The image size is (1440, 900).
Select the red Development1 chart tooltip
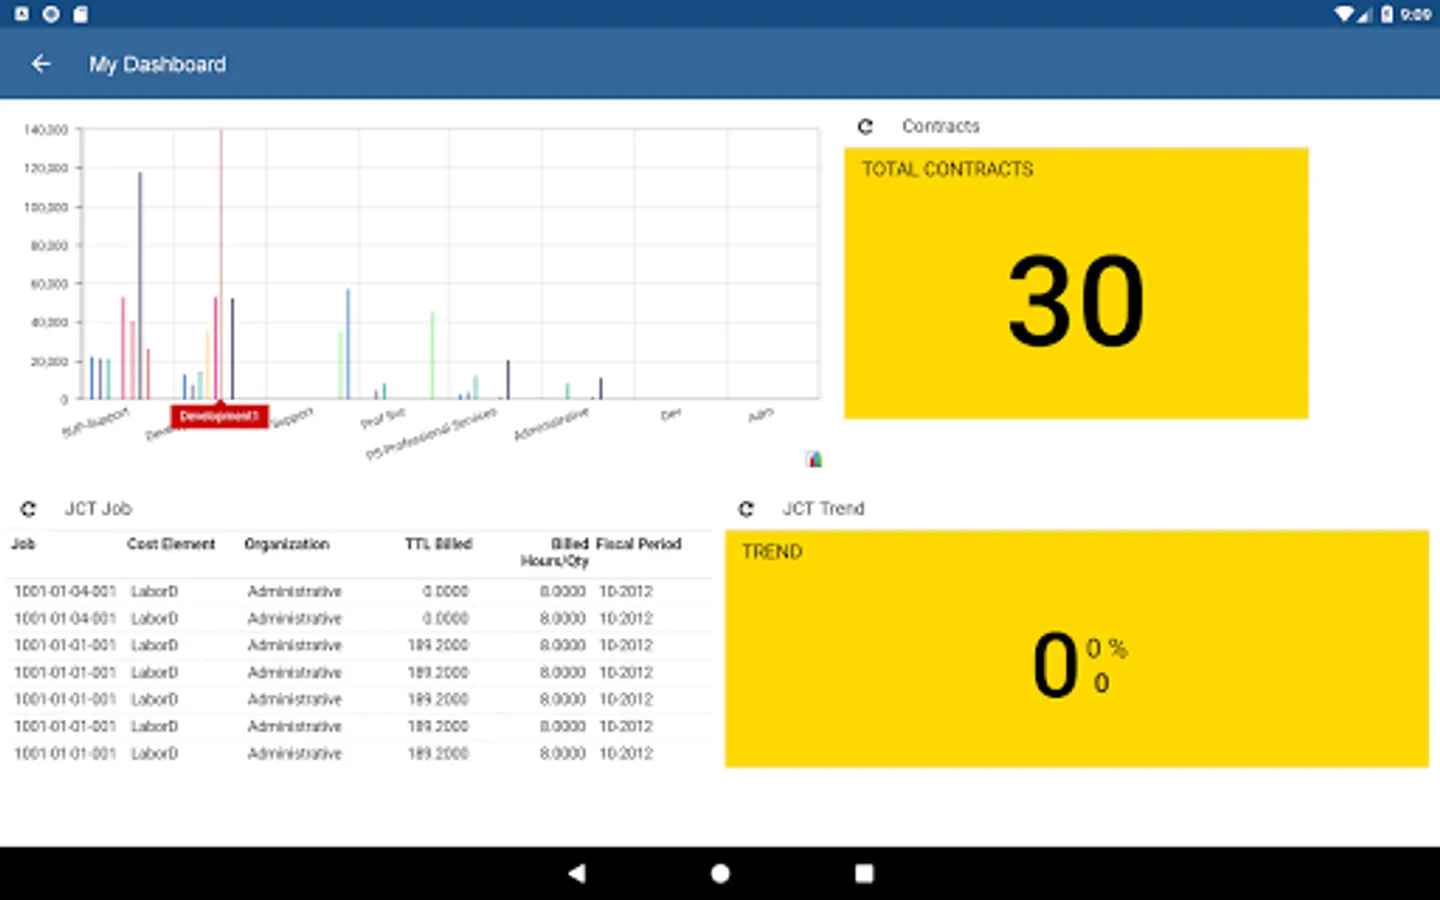(219, 416)
